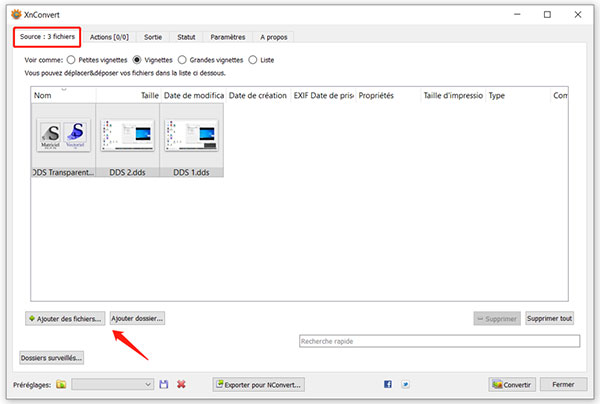
Task: Maximize the XnConvert window
Action: pyautogui.click(x=547, y=15)
